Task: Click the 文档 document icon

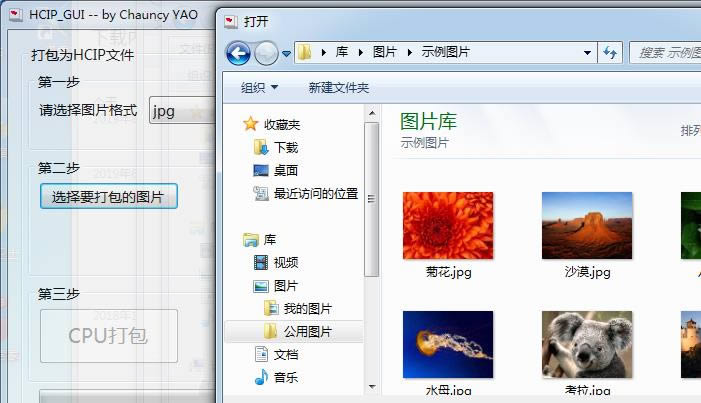Action: tap(261, 354)
